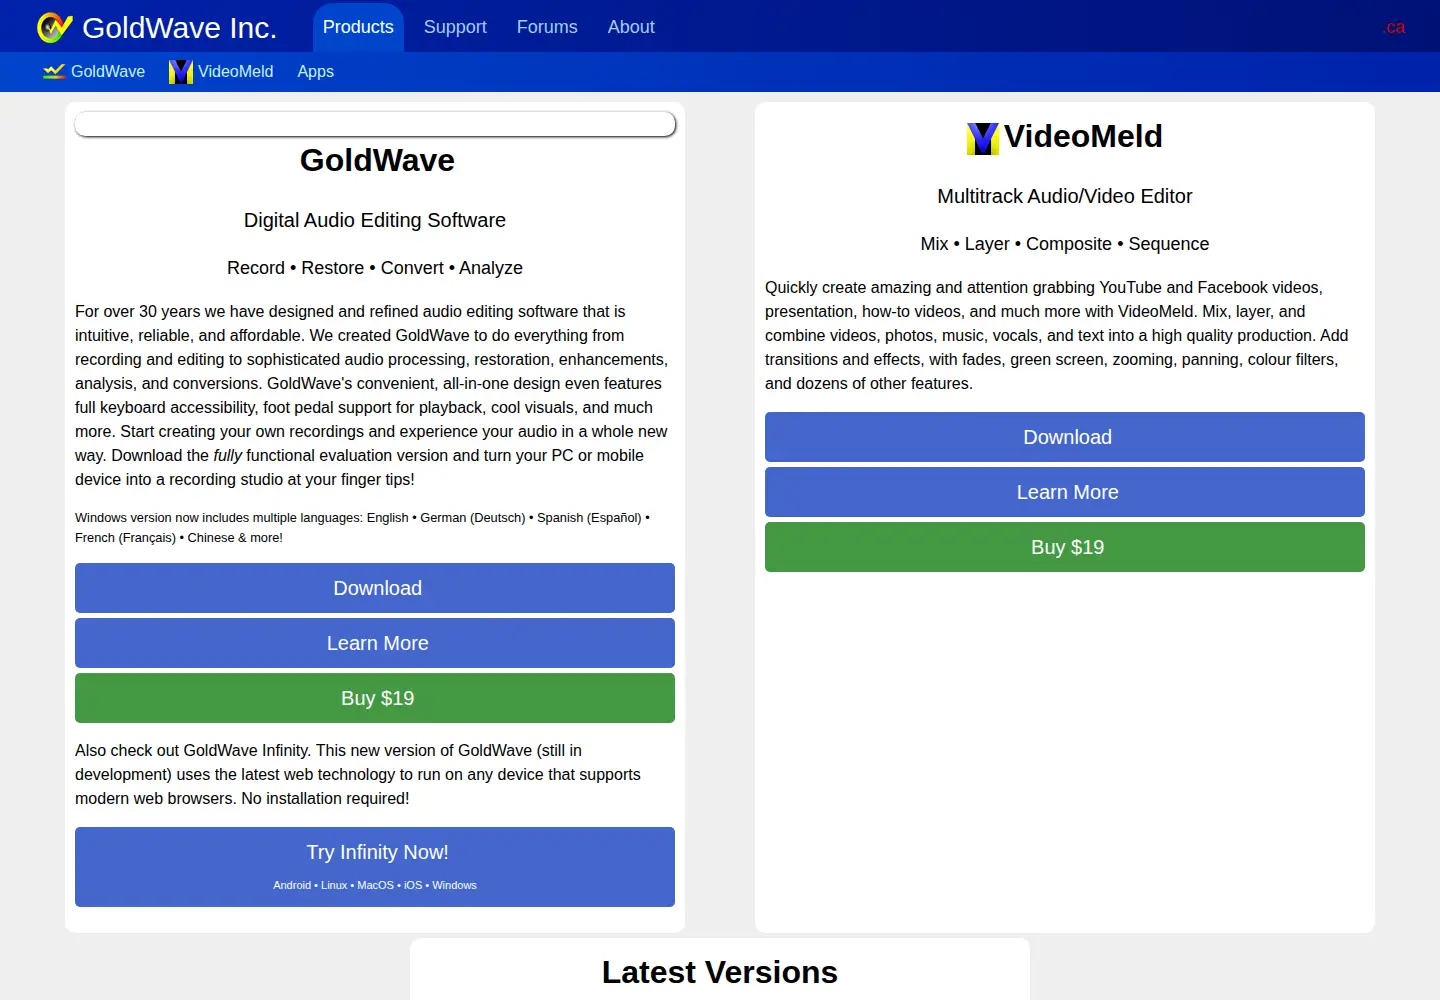Screen dimensions: 1440x1000
Task: Click the GoldWave card heading
Action: tap(377, 160)
